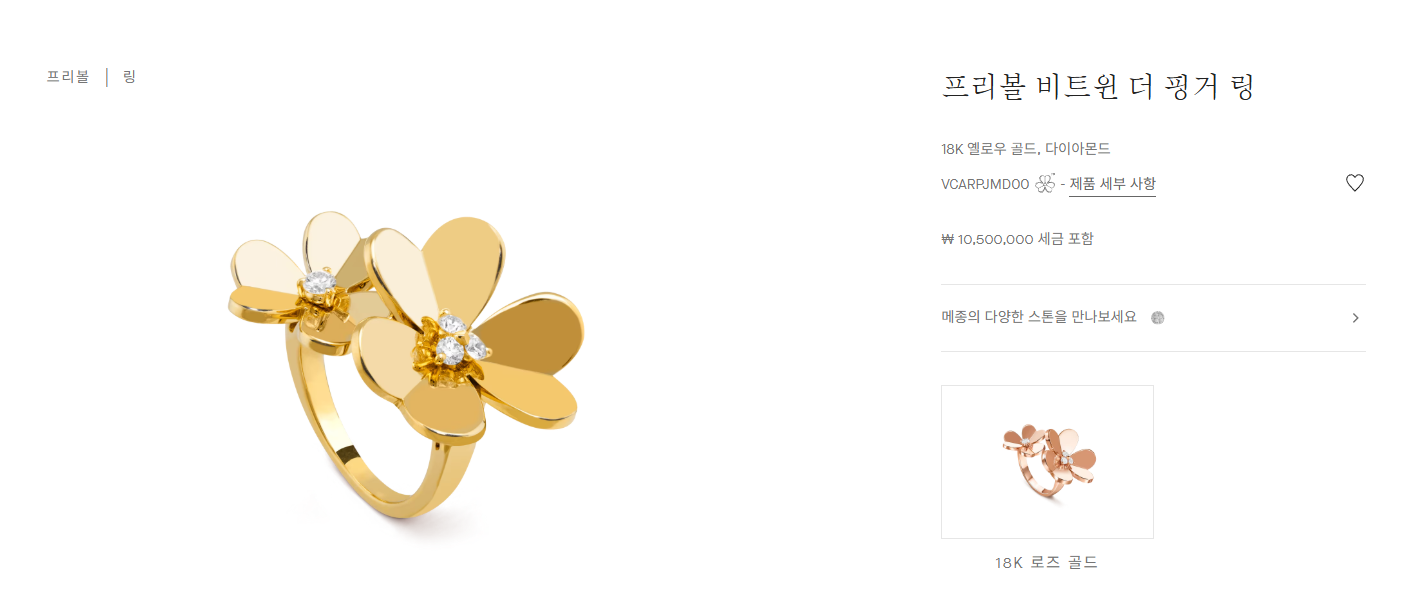Select the rose gold ring thumbnail

pos(1047,462)
